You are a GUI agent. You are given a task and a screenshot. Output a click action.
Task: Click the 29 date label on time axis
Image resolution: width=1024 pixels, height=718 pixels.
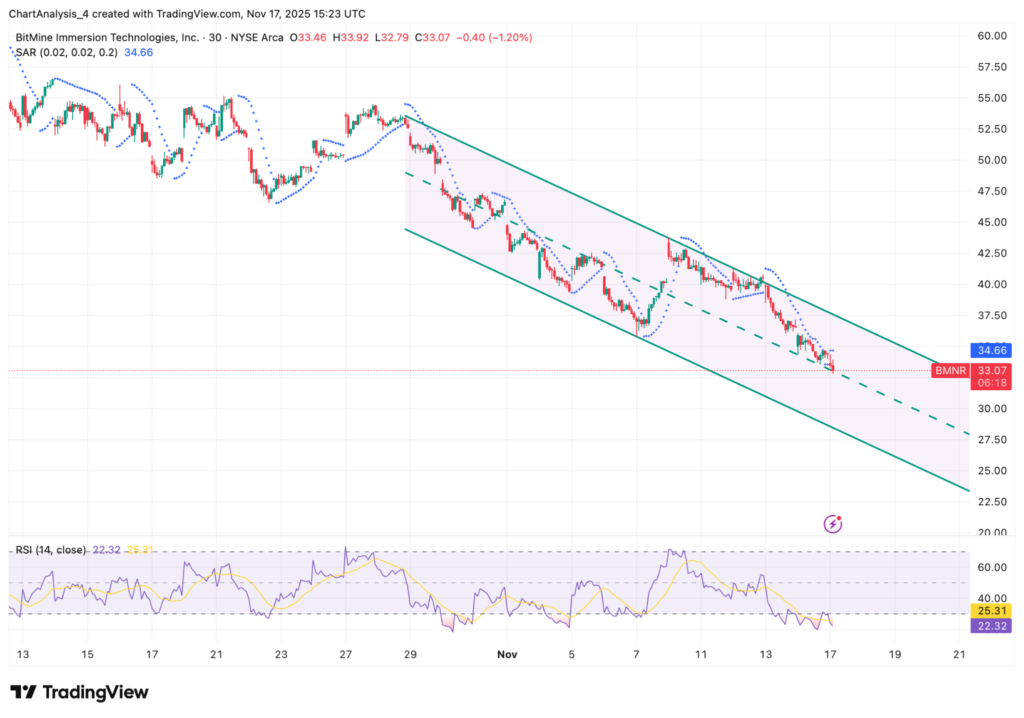click(x=410, y=656)
